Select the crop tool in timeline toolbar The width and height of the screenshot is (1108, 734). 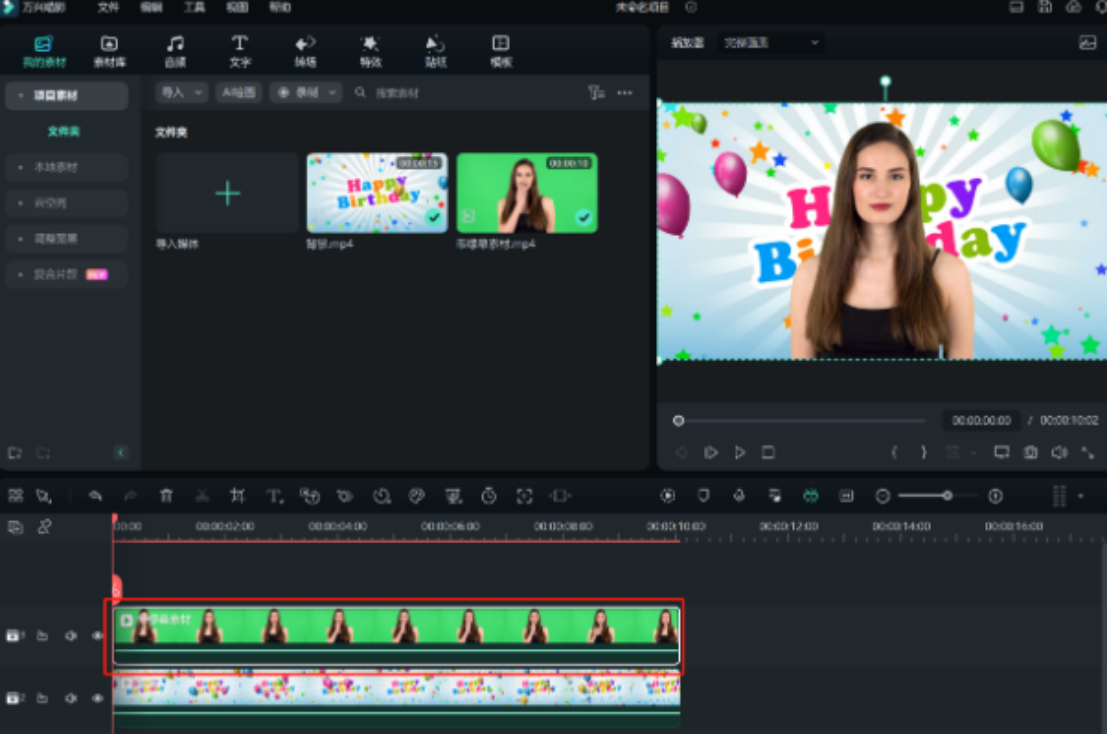coord(237,495)
